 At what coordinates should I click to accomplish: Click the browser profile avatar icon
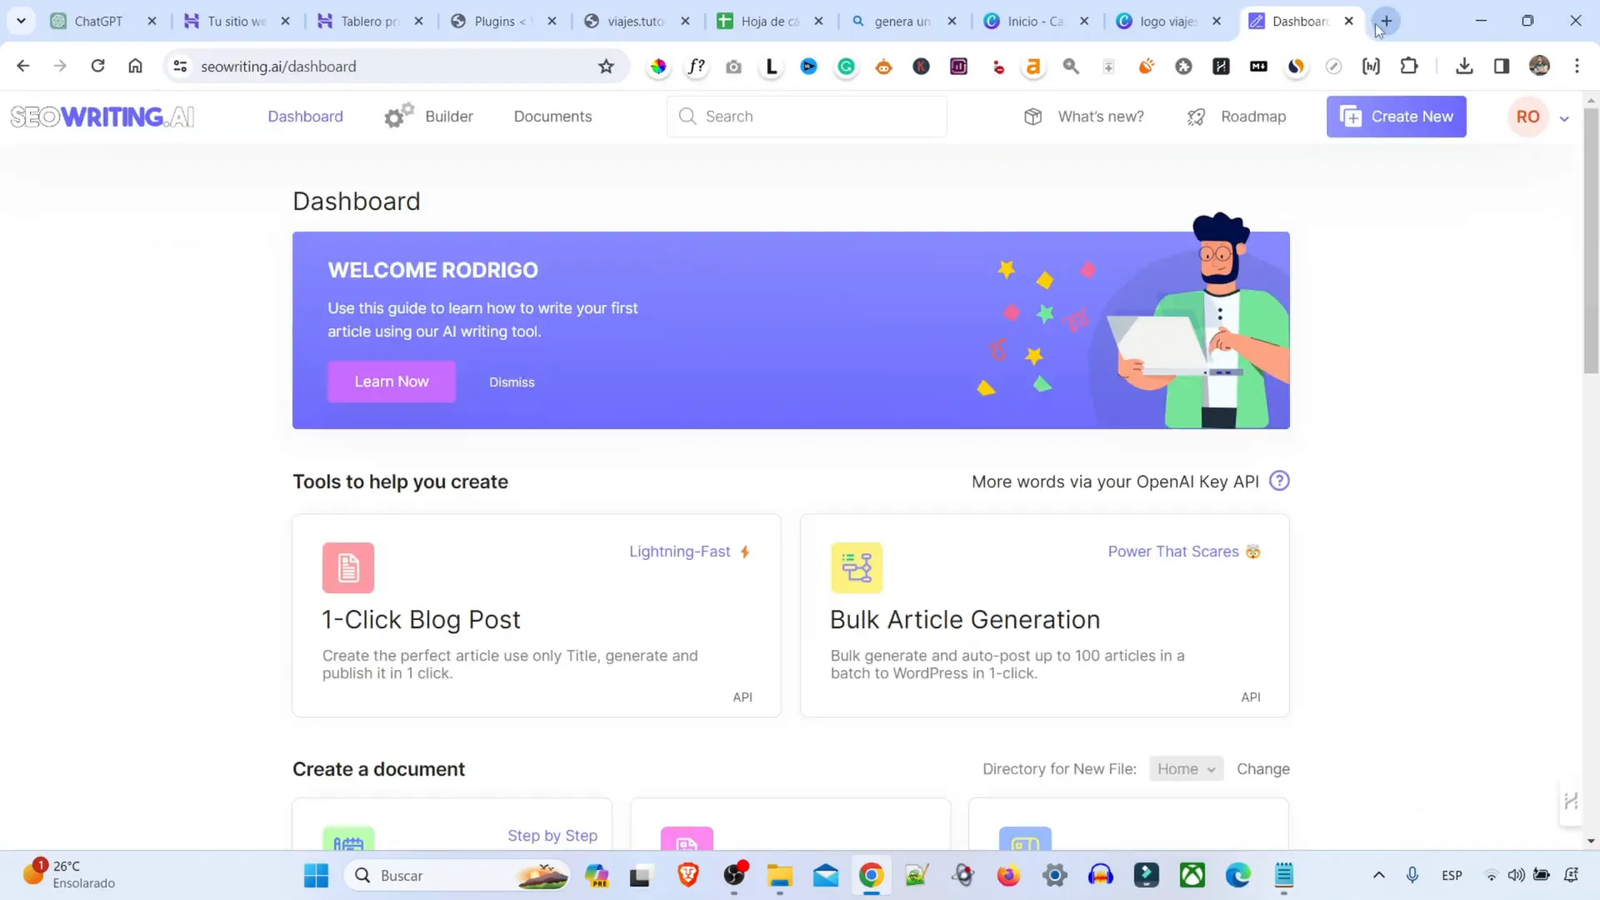[1539, 66]
